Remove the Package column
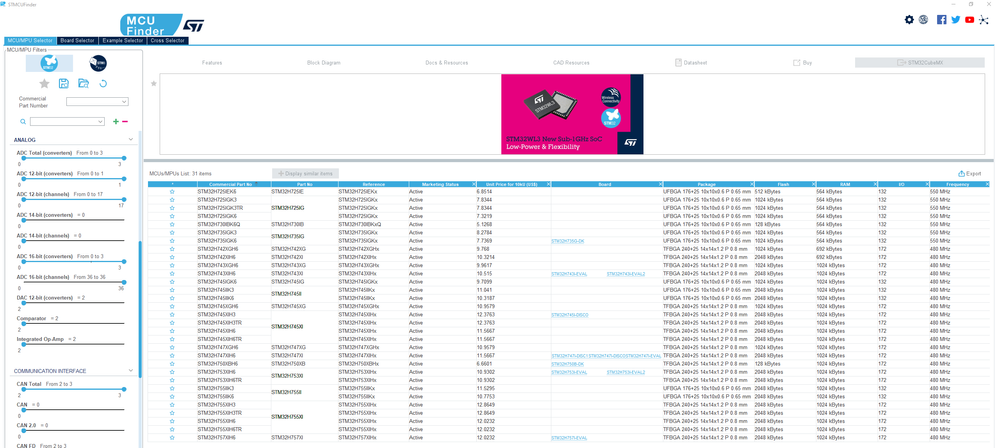 (752, 184)
